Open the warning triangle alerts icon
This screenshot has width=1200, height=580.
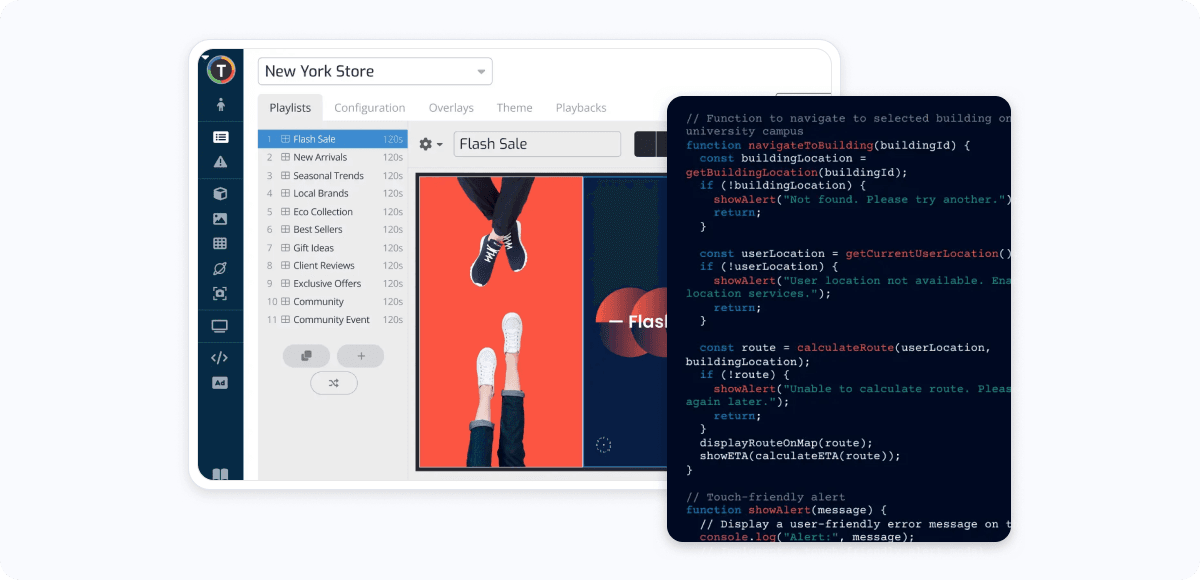coord(220,162)
